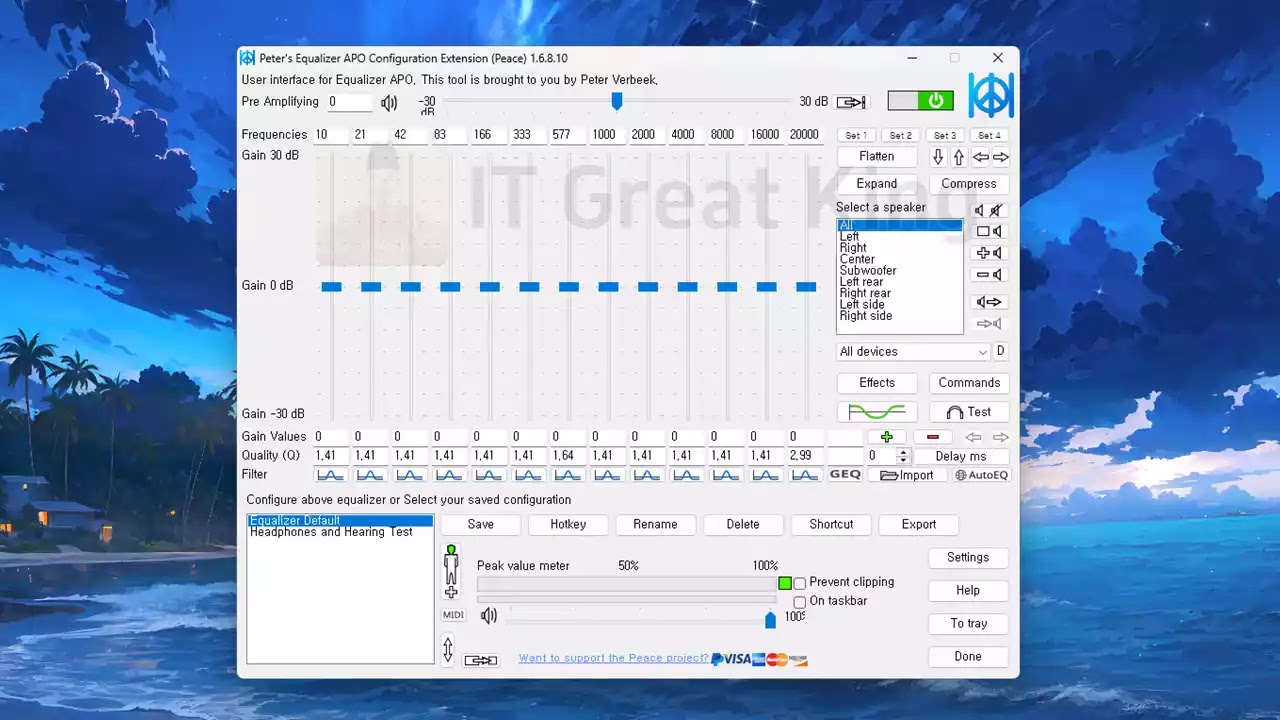Open the GEQ graphic equalizer button

click(x=845, y=475)
